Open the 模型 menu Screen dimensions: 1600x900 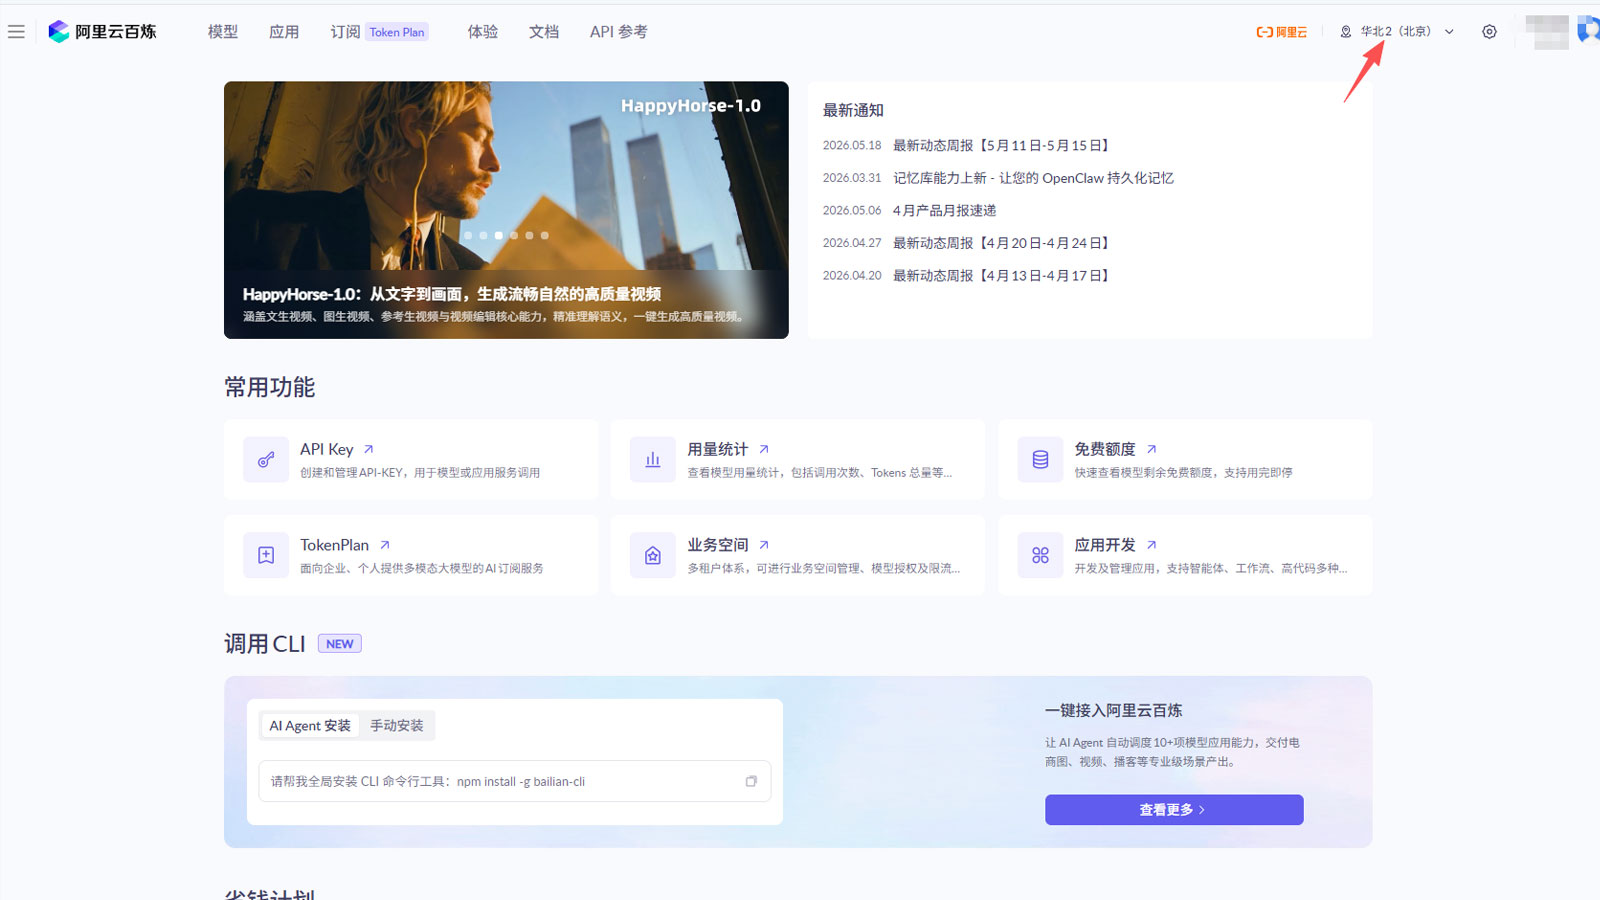(x=223, y=32)
